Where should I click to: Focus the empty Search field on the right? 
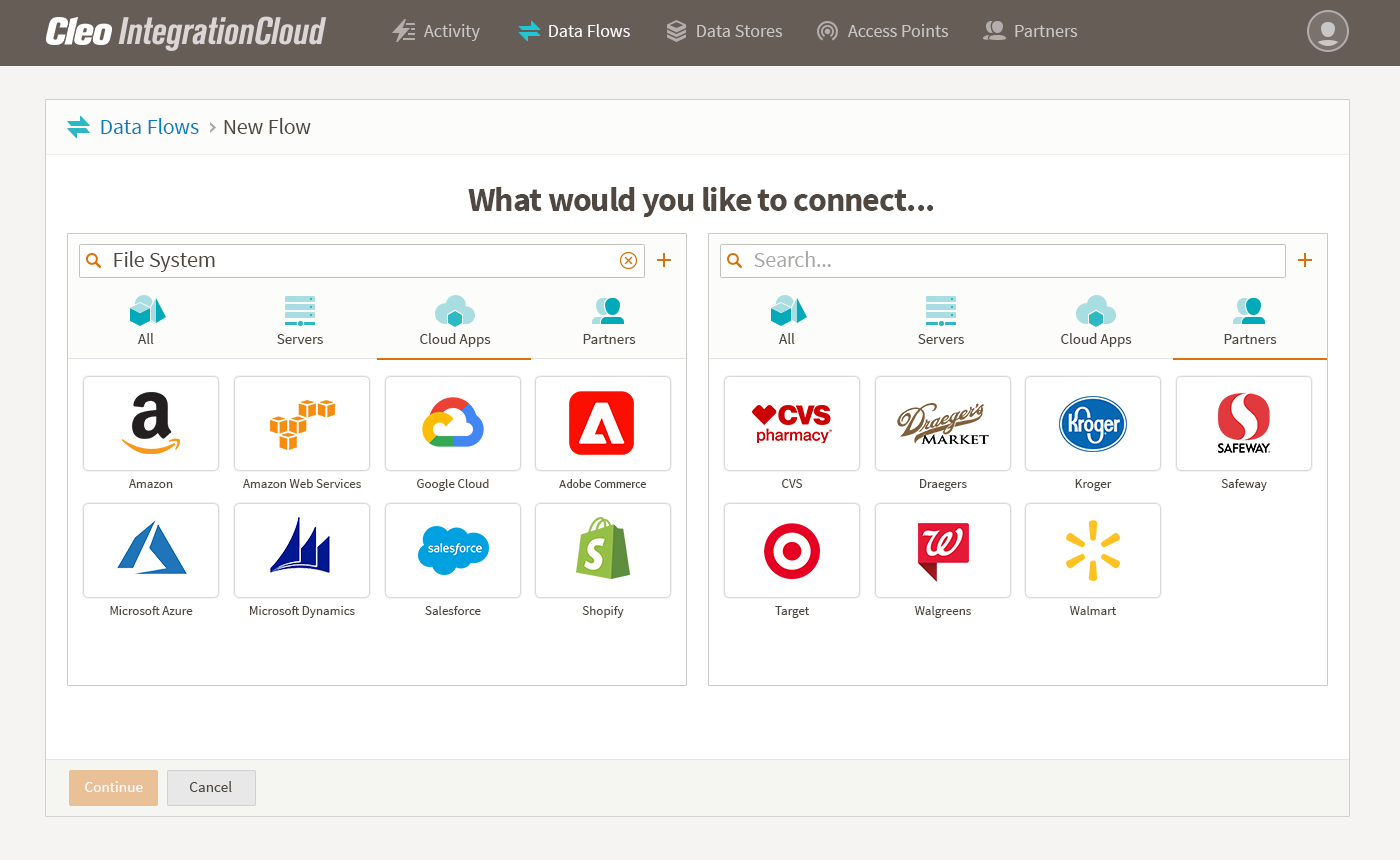[x=1003, y=261]
